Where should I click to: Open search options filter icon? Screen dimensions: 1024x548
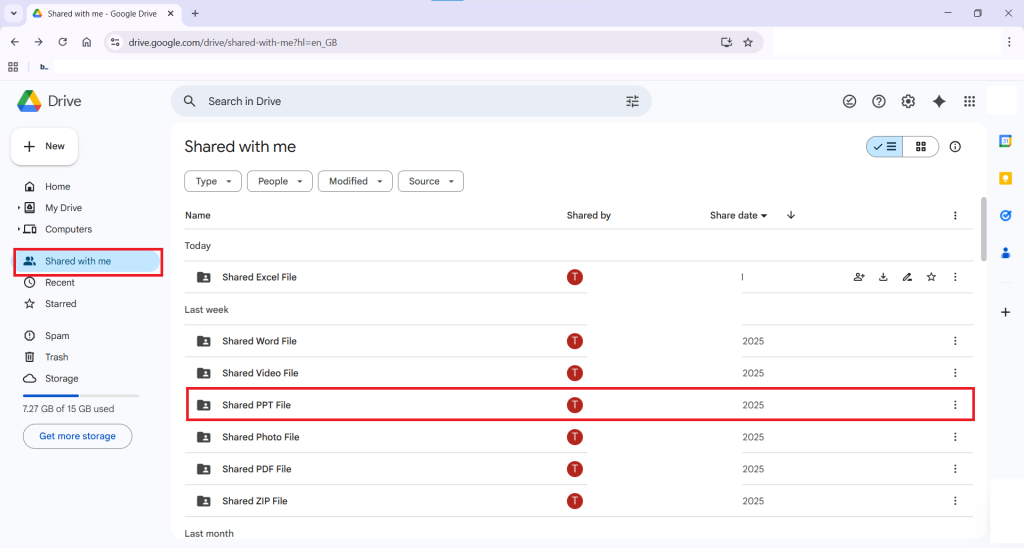[632, 101]
